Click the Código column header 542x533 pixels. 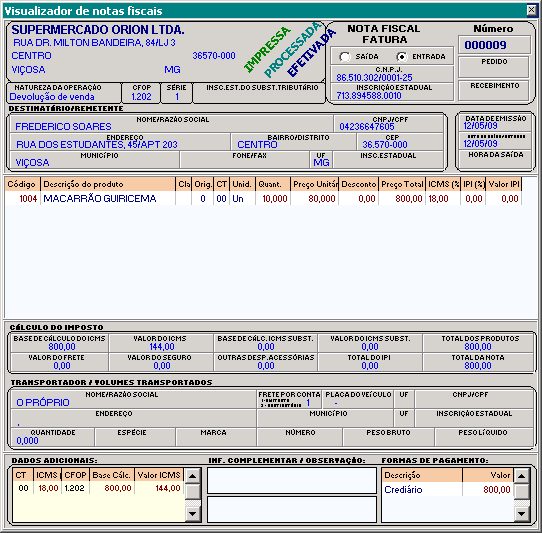point(22,184)
